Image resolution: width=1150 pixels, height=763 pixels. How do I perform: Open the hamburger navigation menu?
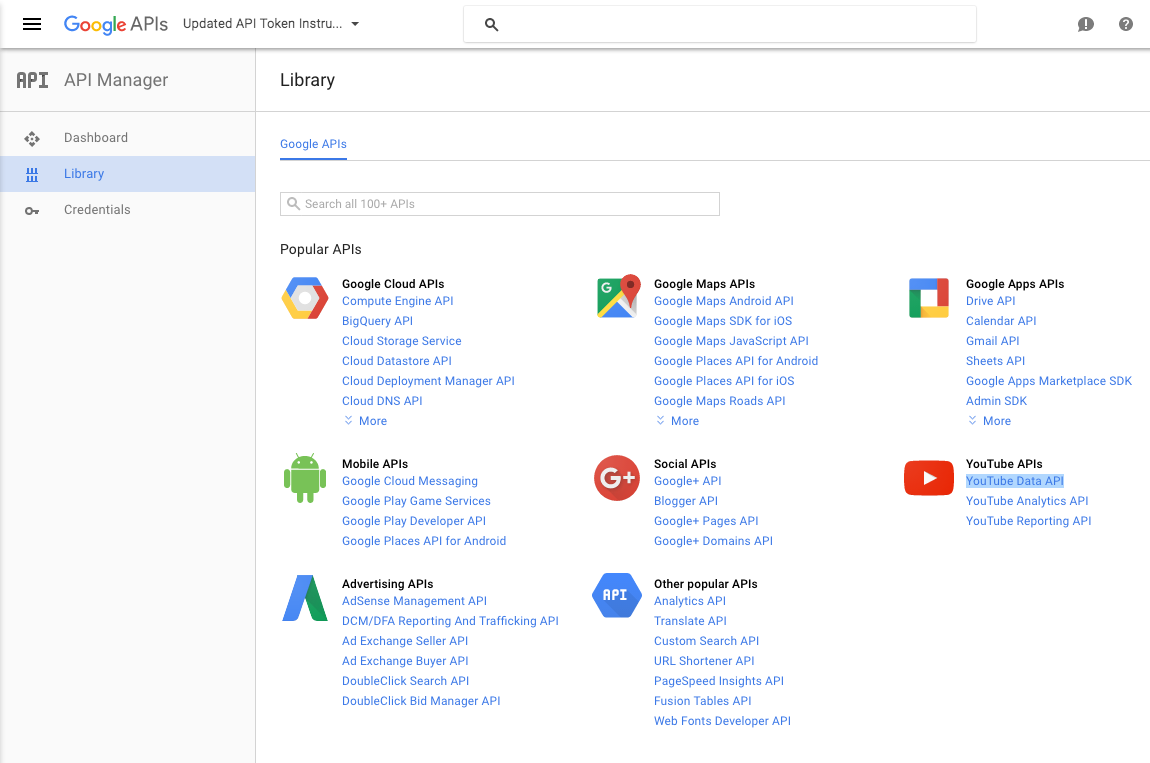coord(32,24)
